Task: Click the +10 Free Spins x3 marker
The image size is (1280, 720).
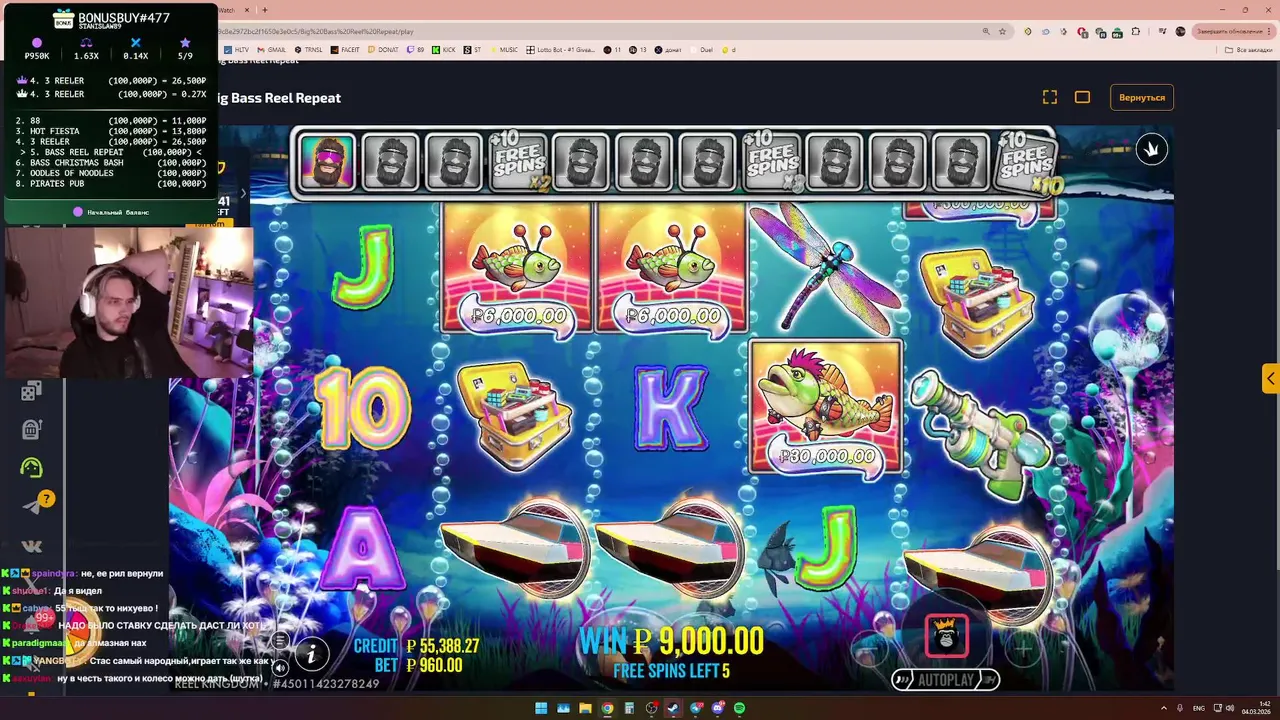Action: click(772, 161)
